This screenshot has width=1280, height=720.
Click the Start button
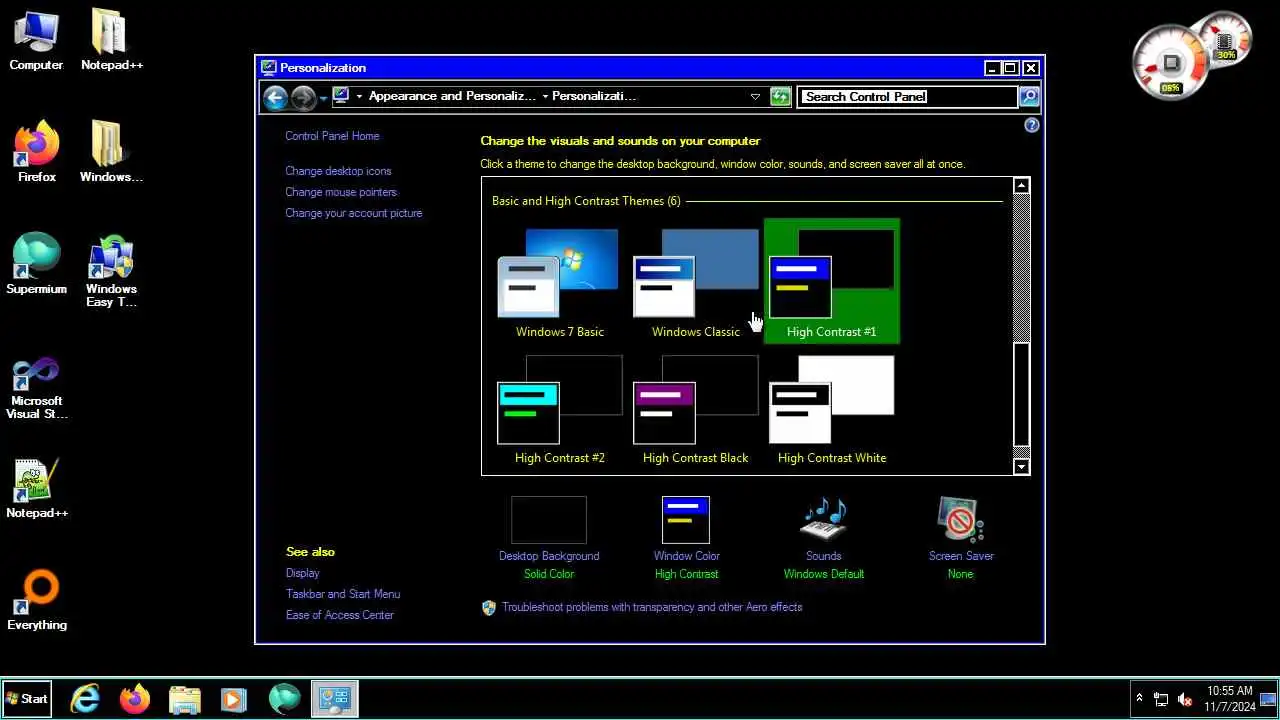point(27,699)
